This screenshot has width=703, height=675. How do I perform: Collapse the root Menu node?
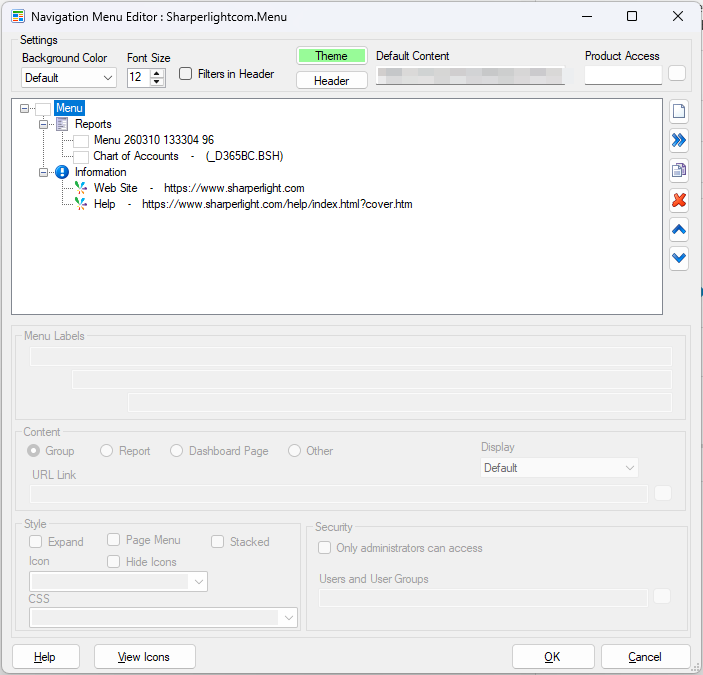(x=25, y=108)
